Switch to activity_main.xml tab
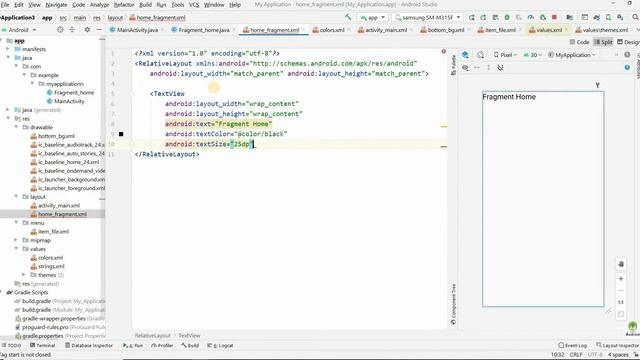The width and height of the screenshot is (640, 360). [x=385, y=30]
